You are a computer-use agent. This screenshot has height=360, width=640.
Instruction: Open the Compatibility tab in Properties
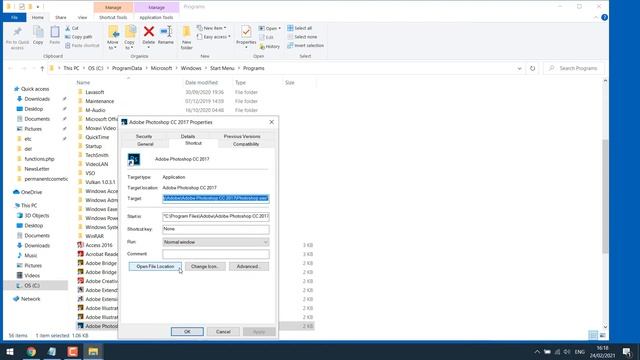pyautogui.click(x=246, y=144)
